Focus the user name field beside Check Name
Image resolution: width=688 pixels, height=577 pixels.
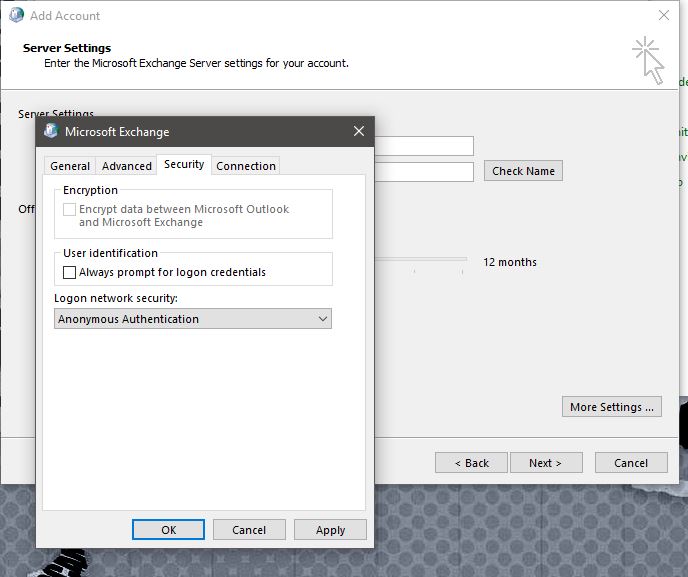click(x=424, y=172)
